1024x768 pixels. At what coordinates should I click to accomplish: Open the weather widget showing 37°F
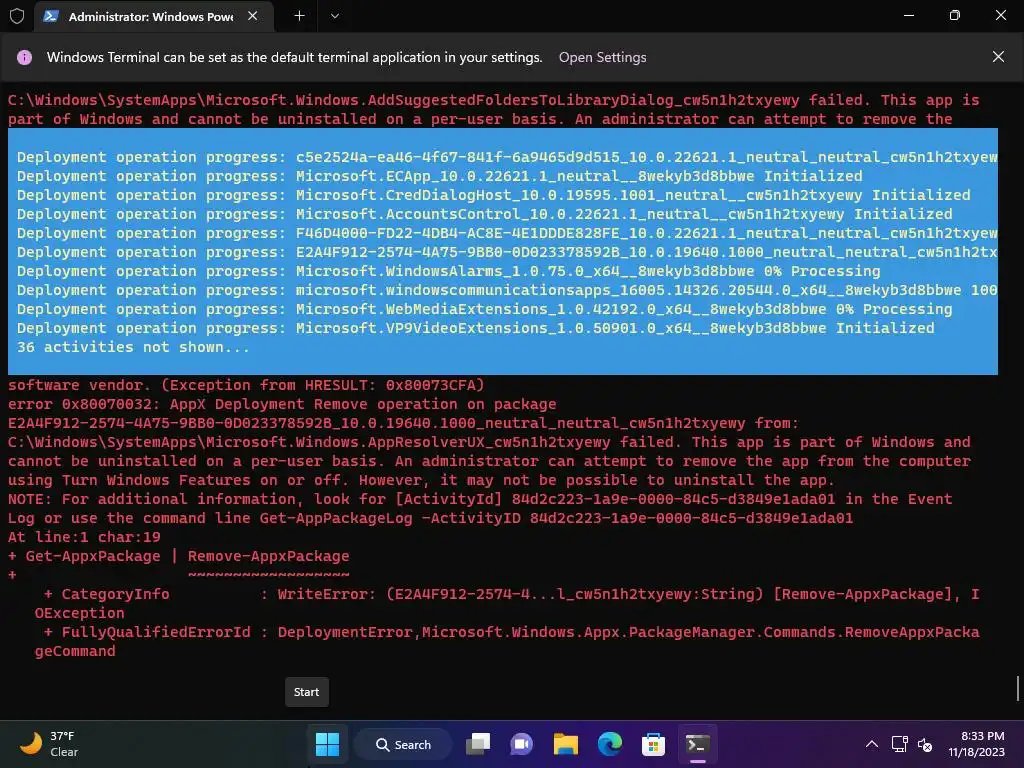point(49,744)
